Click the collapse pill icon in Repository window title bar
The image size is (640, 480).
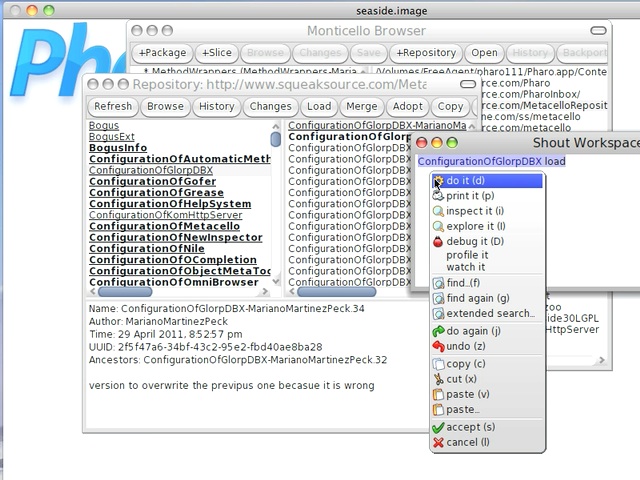[x=468, y=84]
